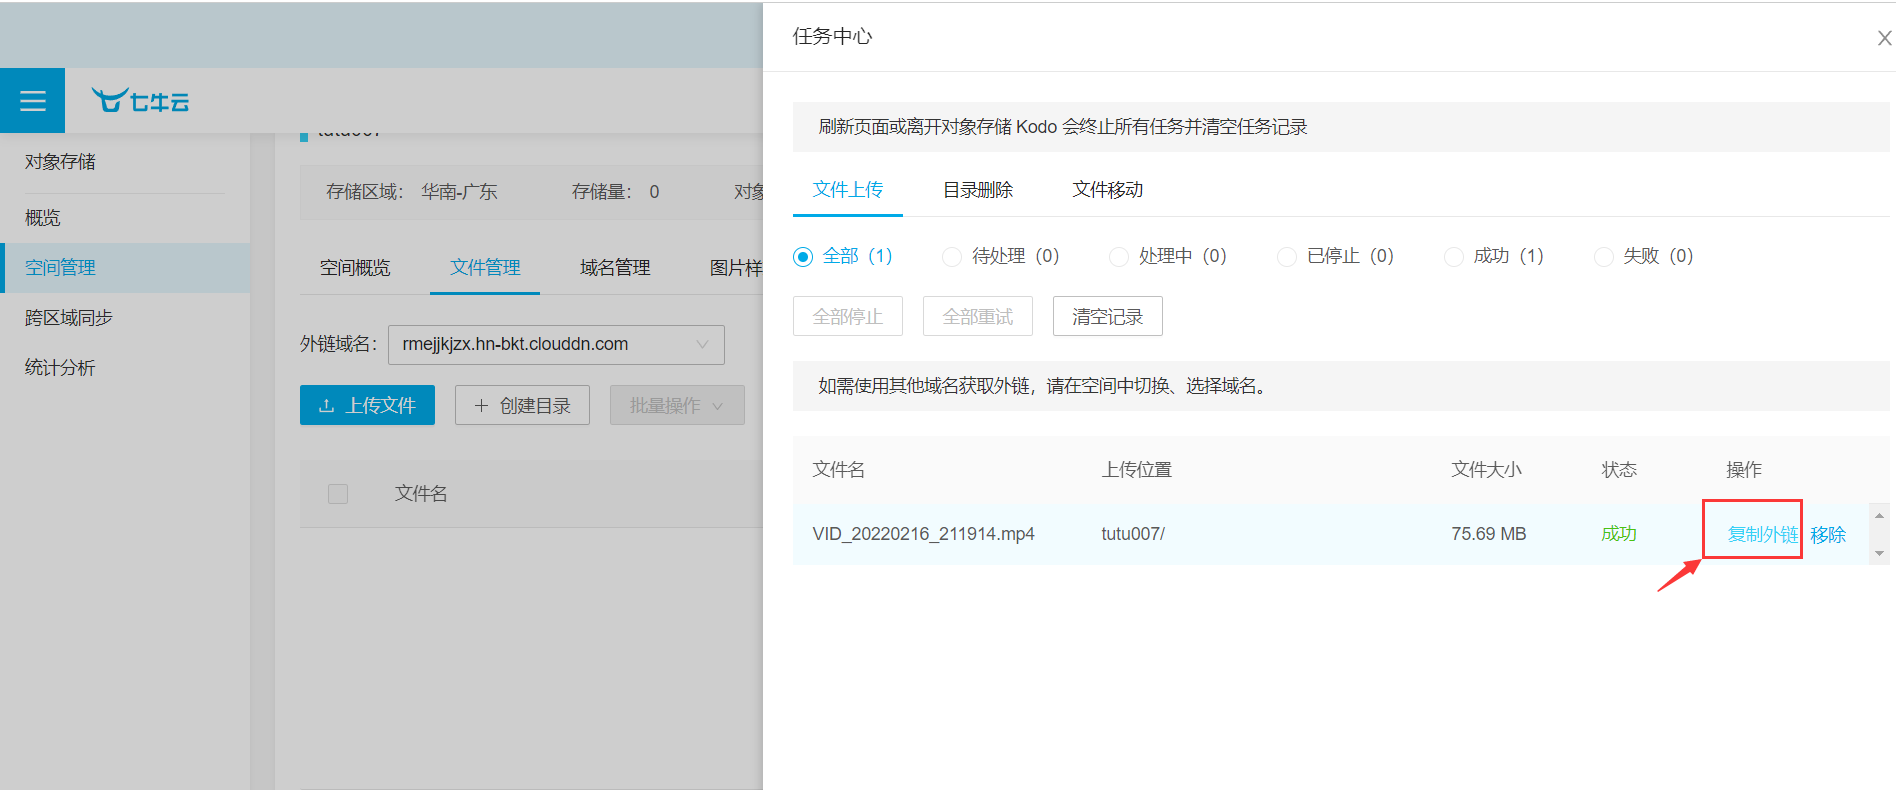Image resolution: width=1896 pixels, height=790 pixels.
Task: Click the 上传文件 button
Action: tap(367, 405)
